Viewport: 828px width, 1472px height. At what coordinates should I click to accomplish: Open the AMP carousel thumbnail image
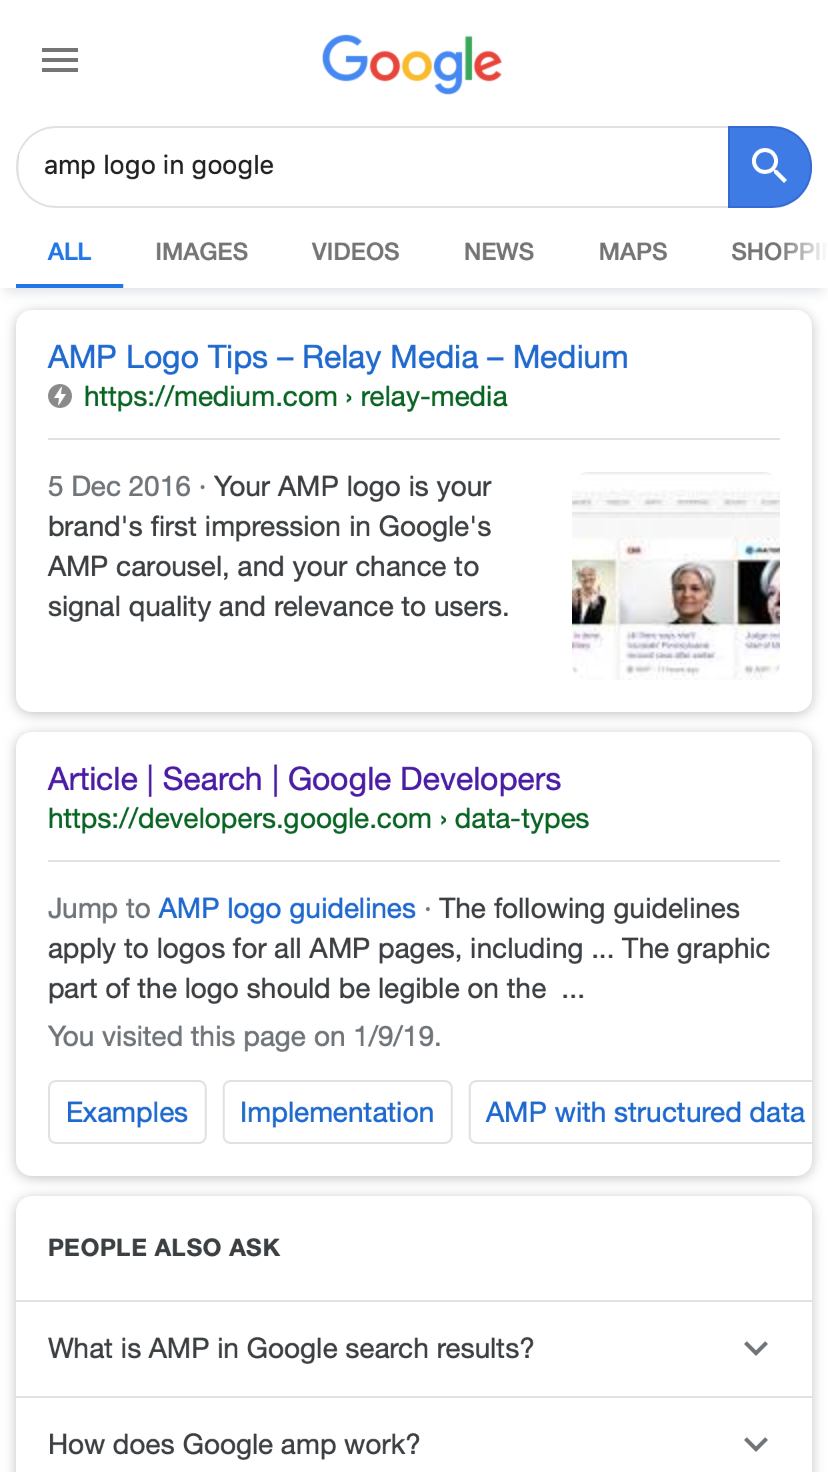[676, 576]
